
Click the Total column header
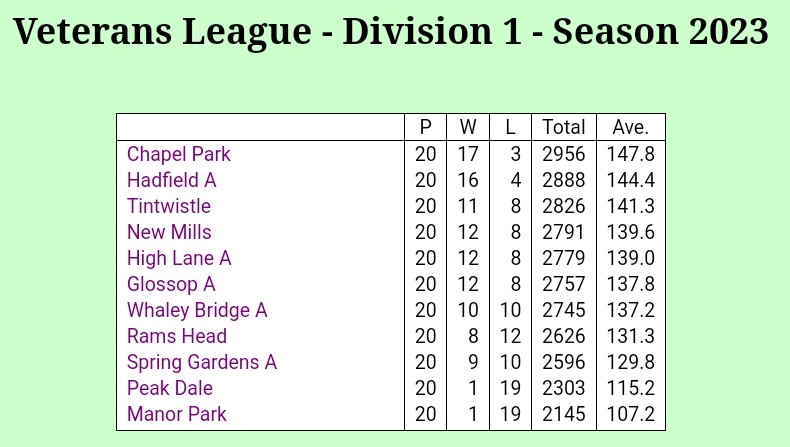(563, 127)
